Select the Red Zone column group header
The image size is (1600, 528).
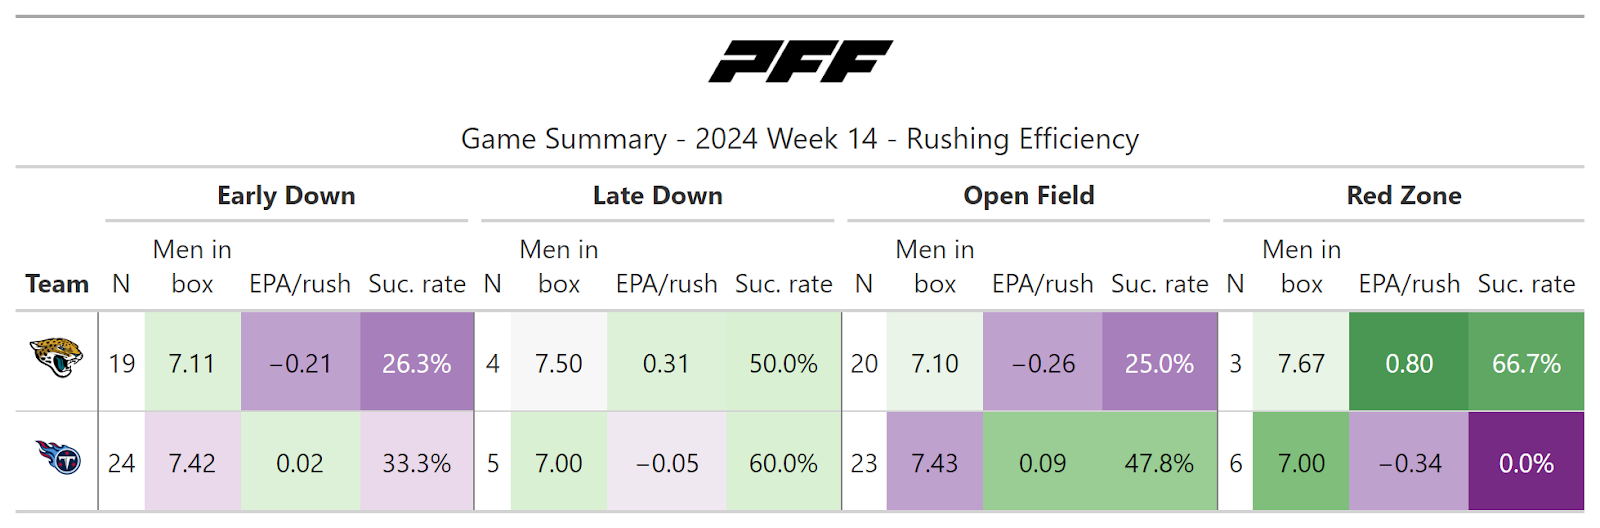[x=1403, y=196]
